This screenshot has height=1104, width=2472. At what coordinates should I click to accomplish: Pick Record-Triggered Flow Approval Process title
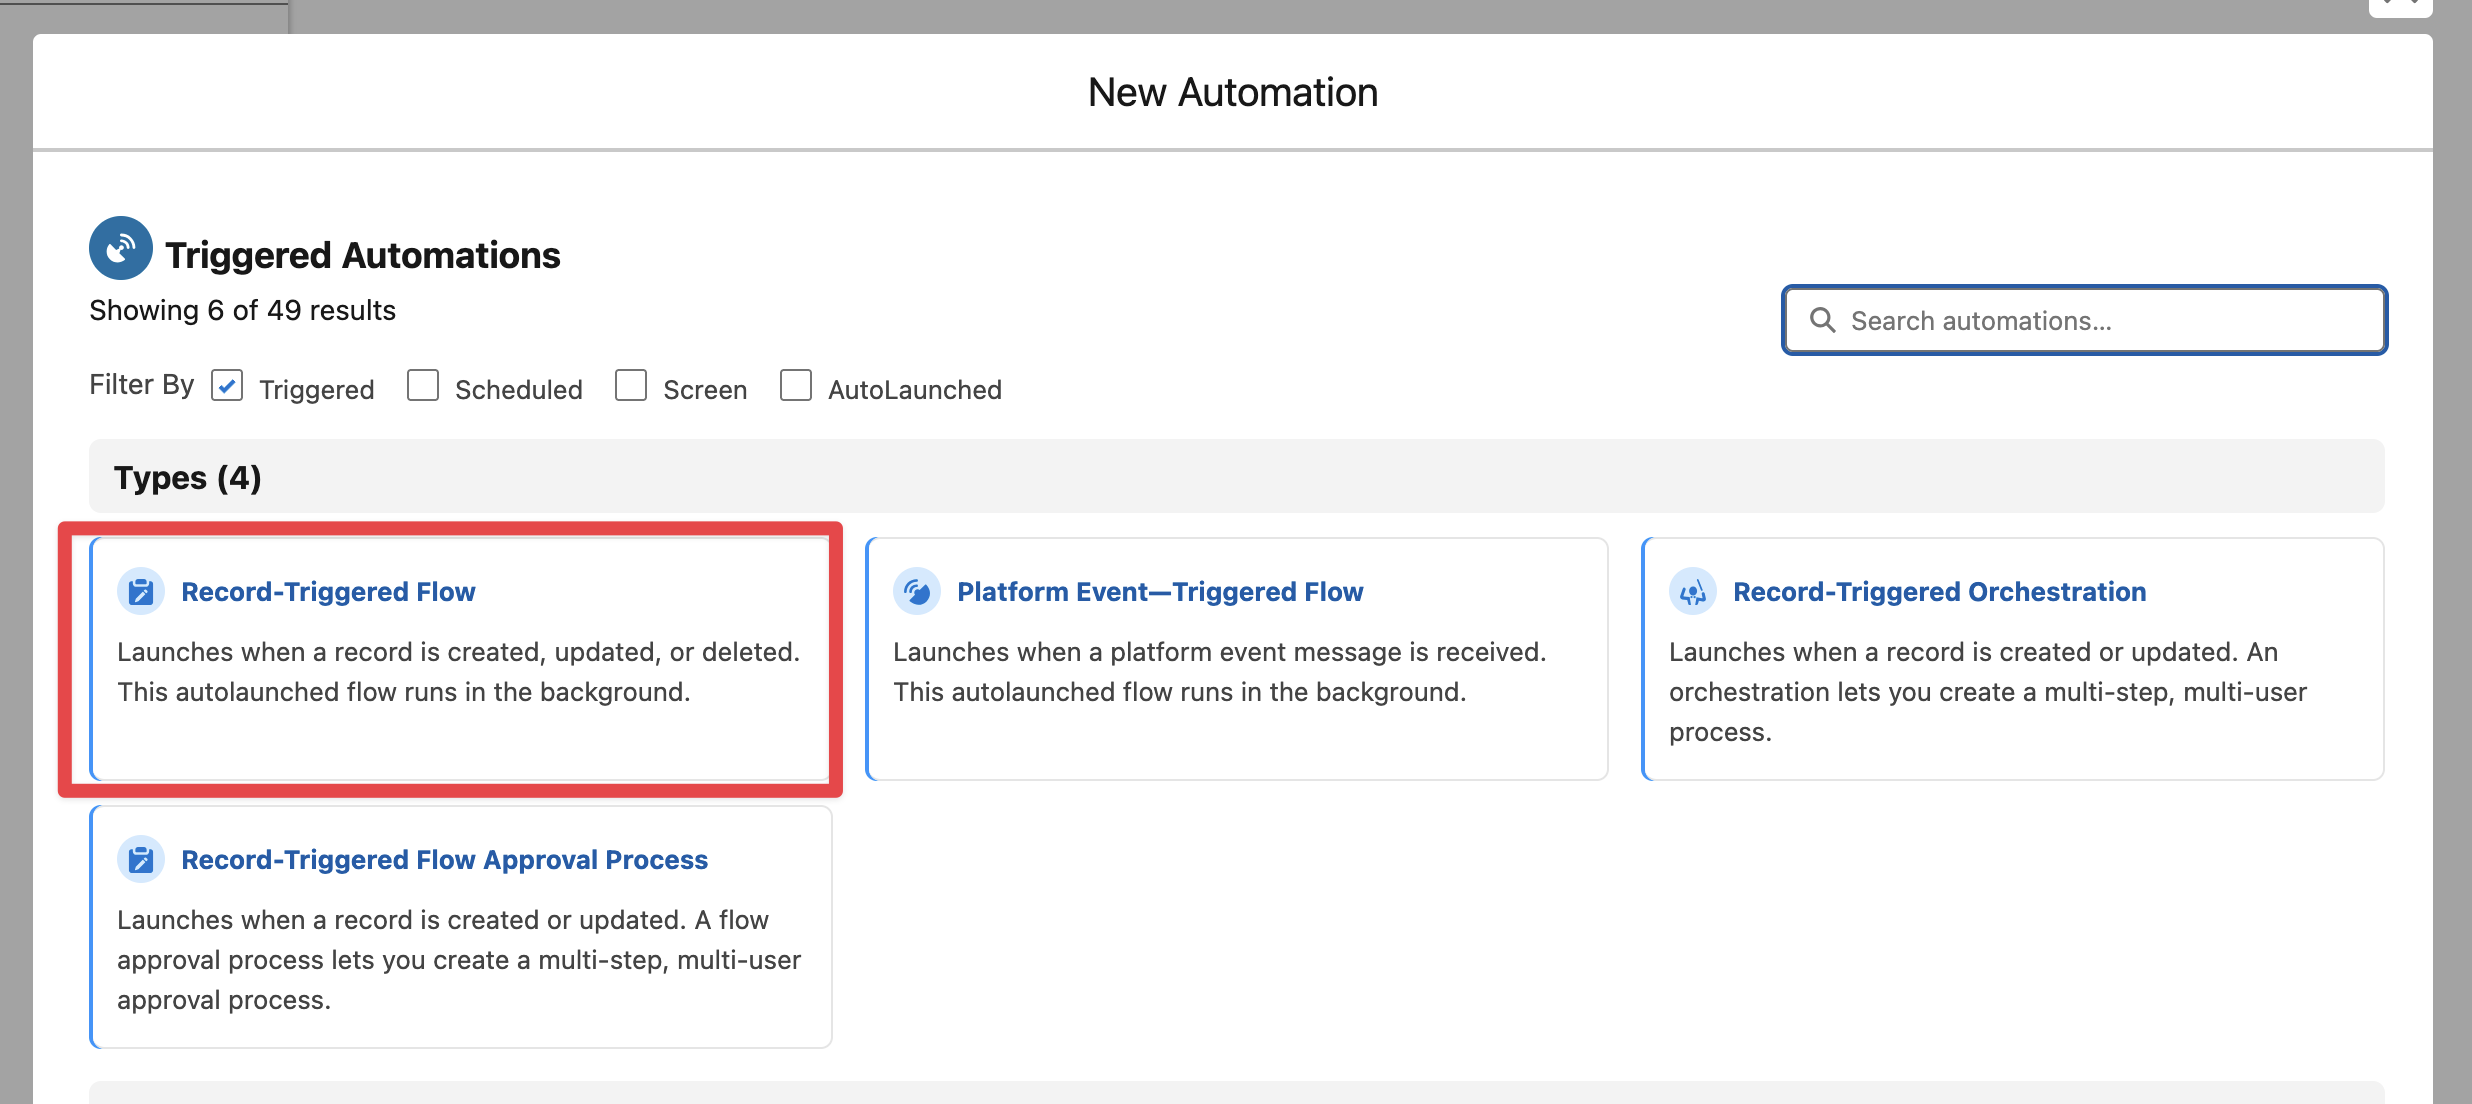pos(444,860)
